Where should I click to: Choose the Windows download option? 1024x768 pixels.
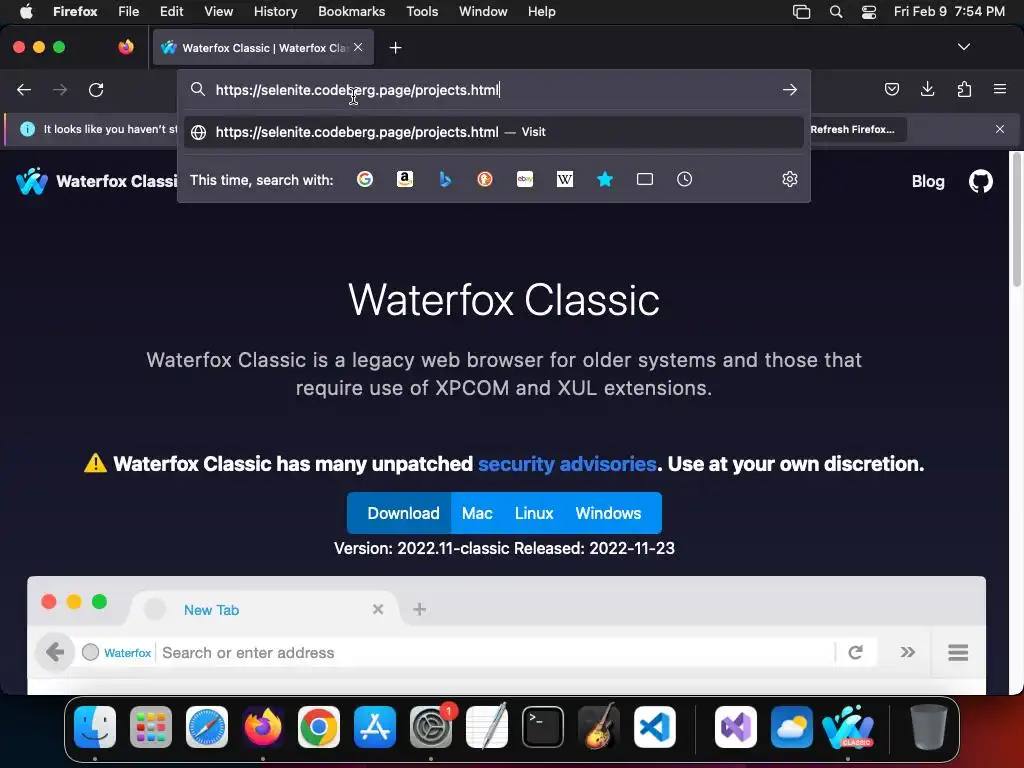click(x=608, y=513)
